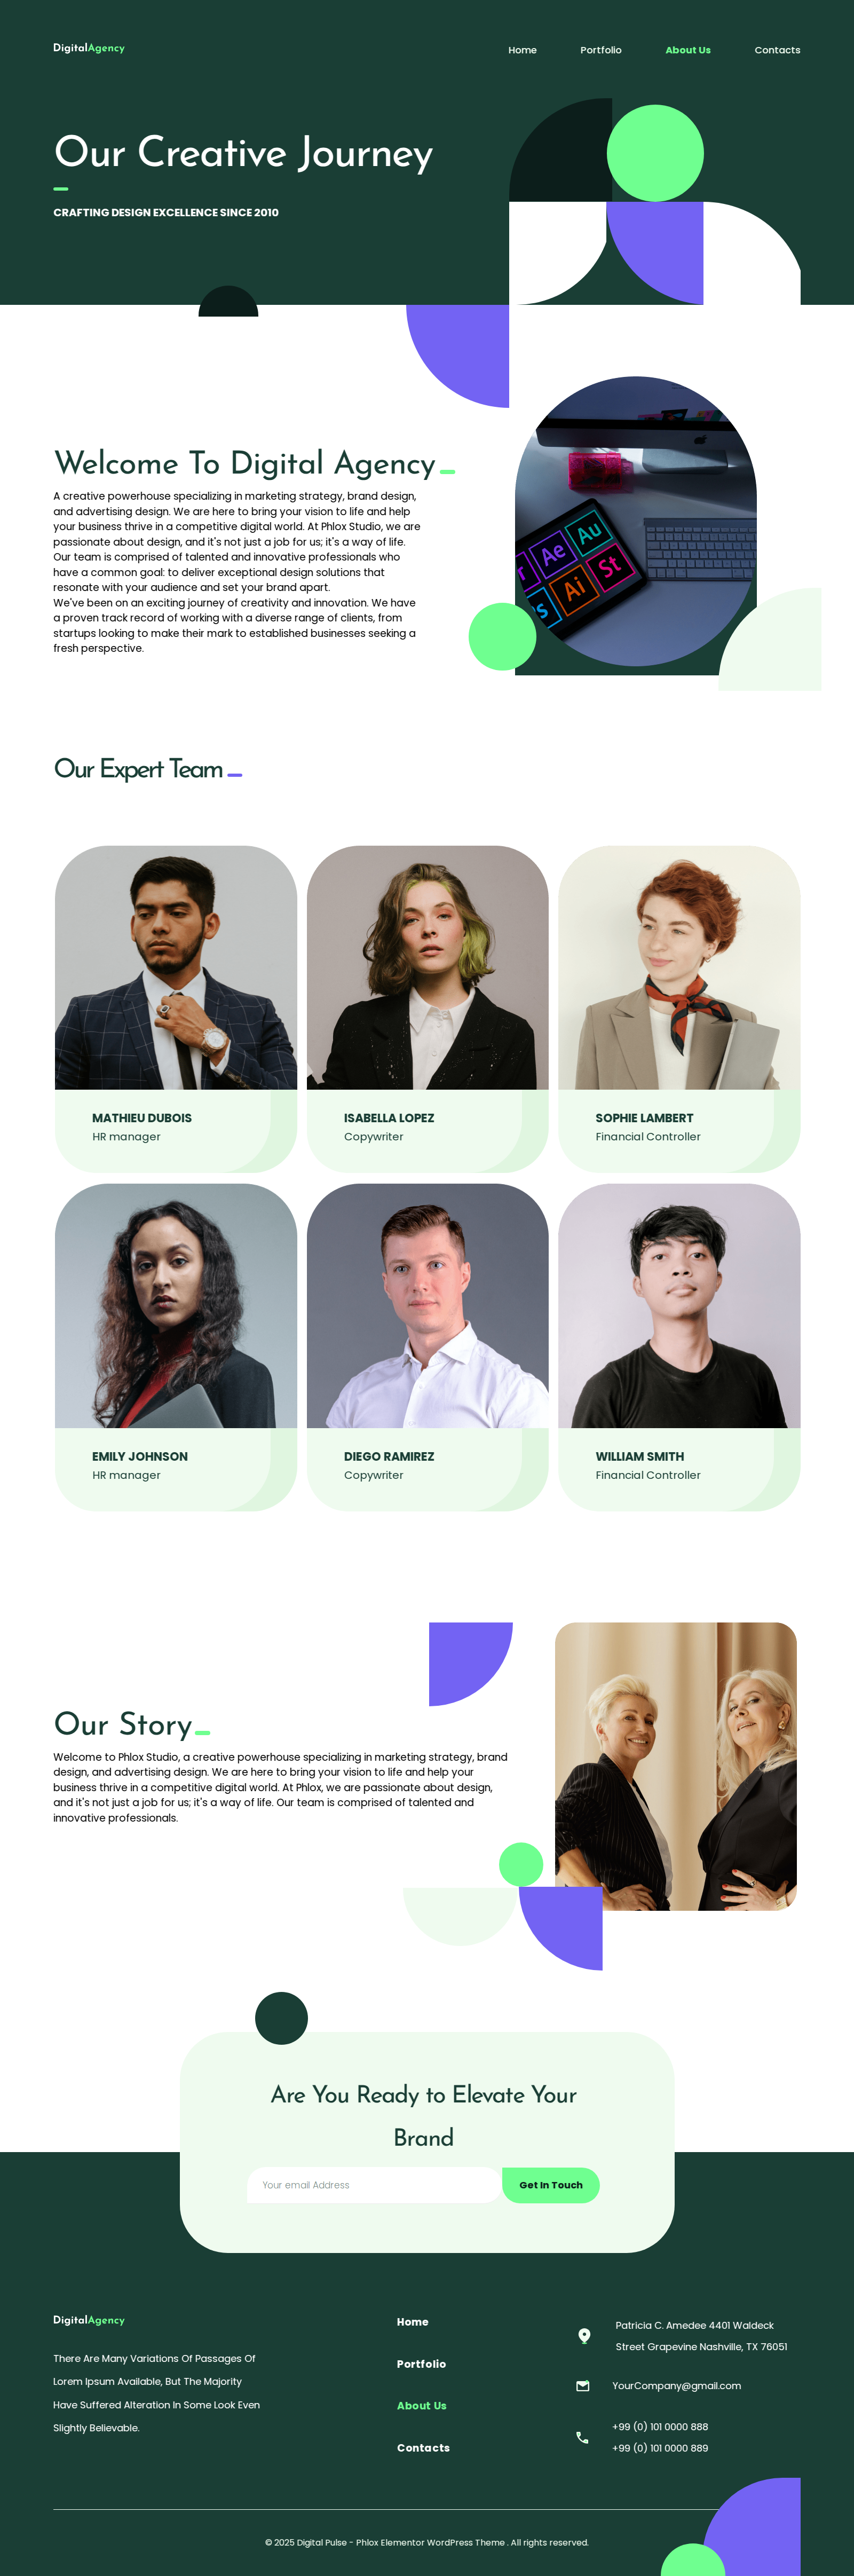This screenshot has width=854, height=2576.
Task: Select About Us in the top navigation
Action: (x=688, y=50)
